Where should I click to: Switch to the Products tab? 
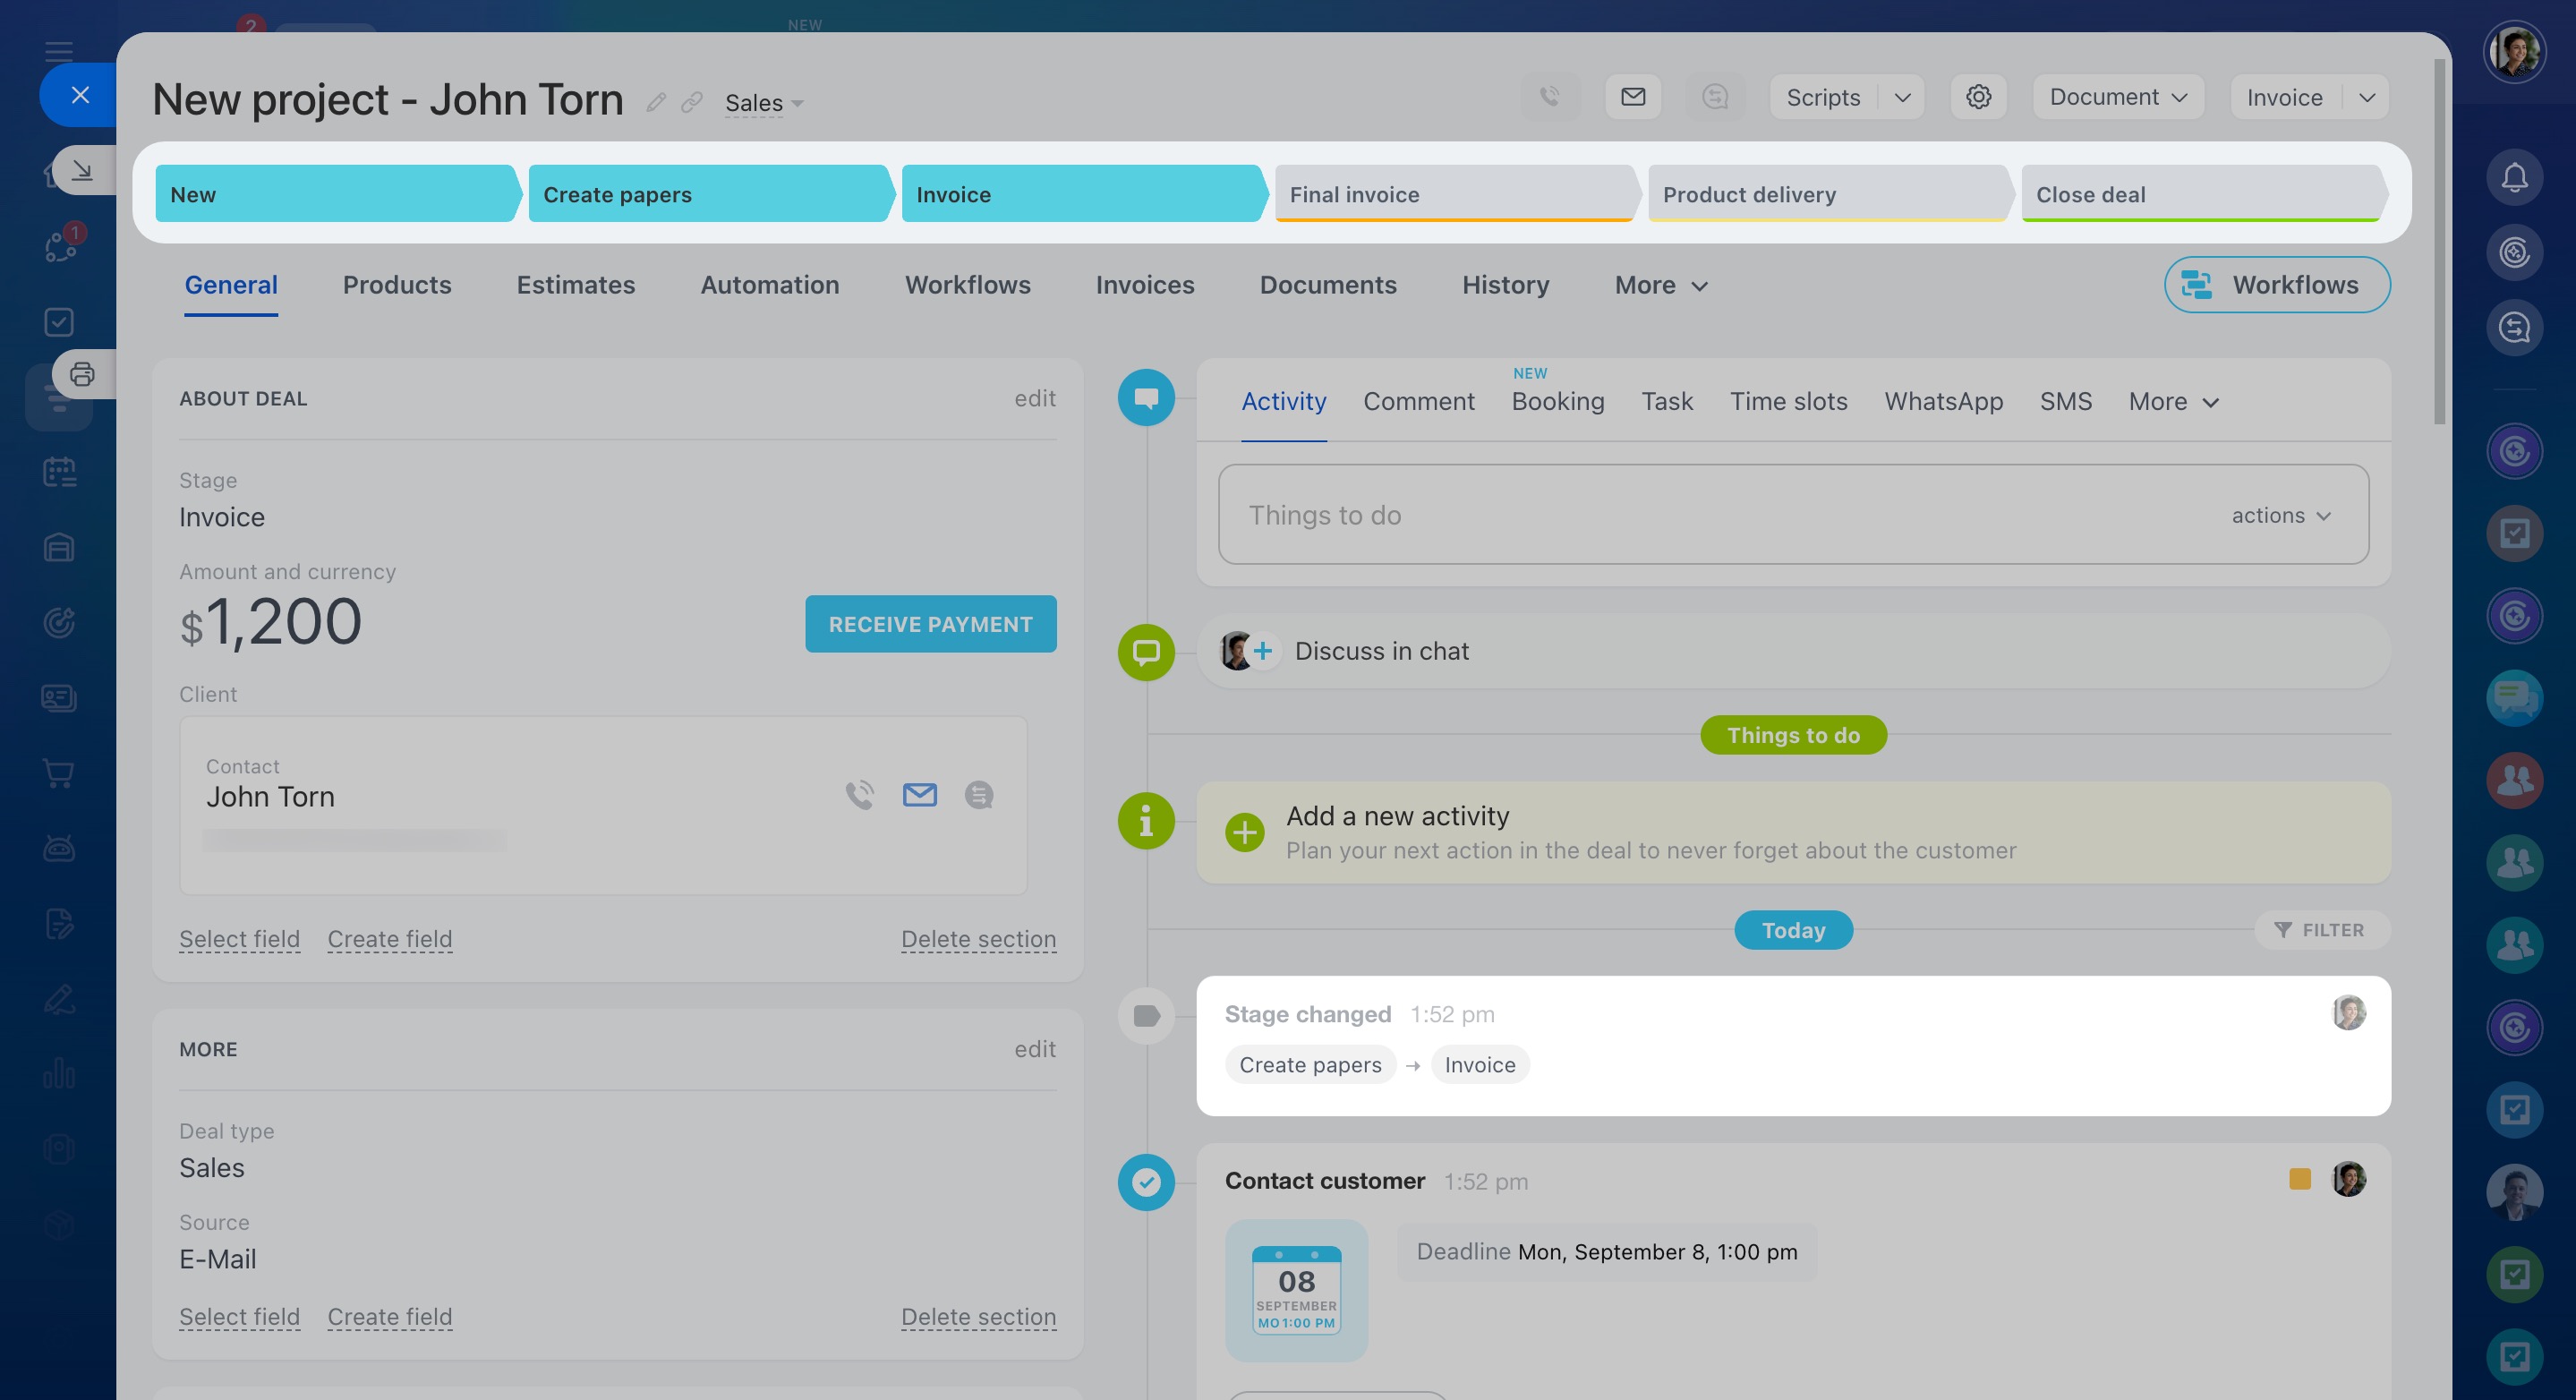[x=397, y=285]
